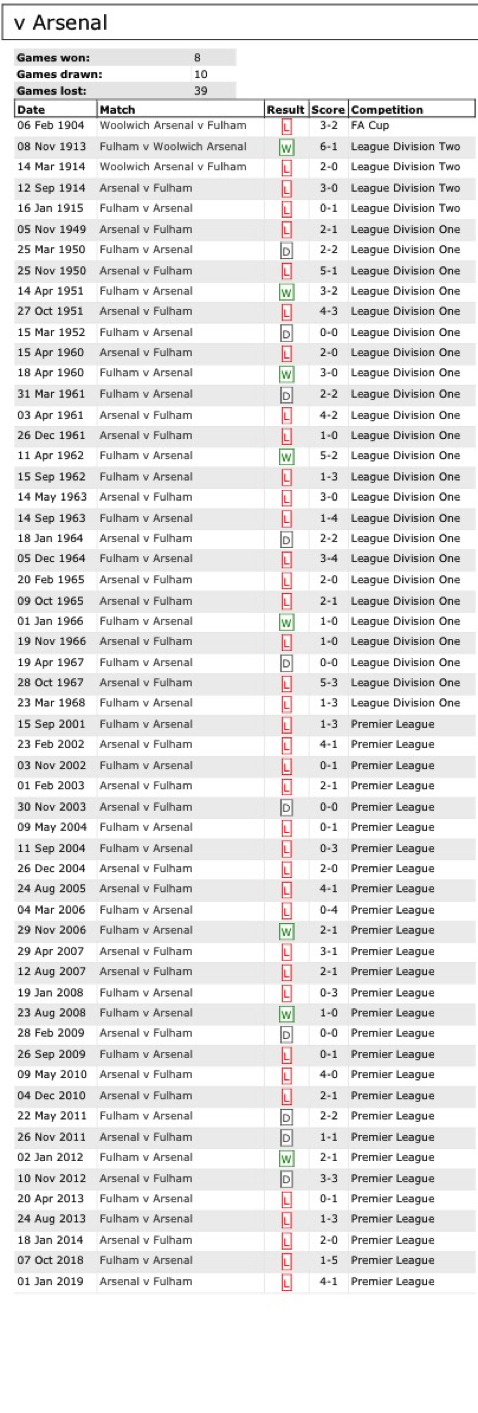Click the L result icon for 06 Feb 1904

pos(286,127)
